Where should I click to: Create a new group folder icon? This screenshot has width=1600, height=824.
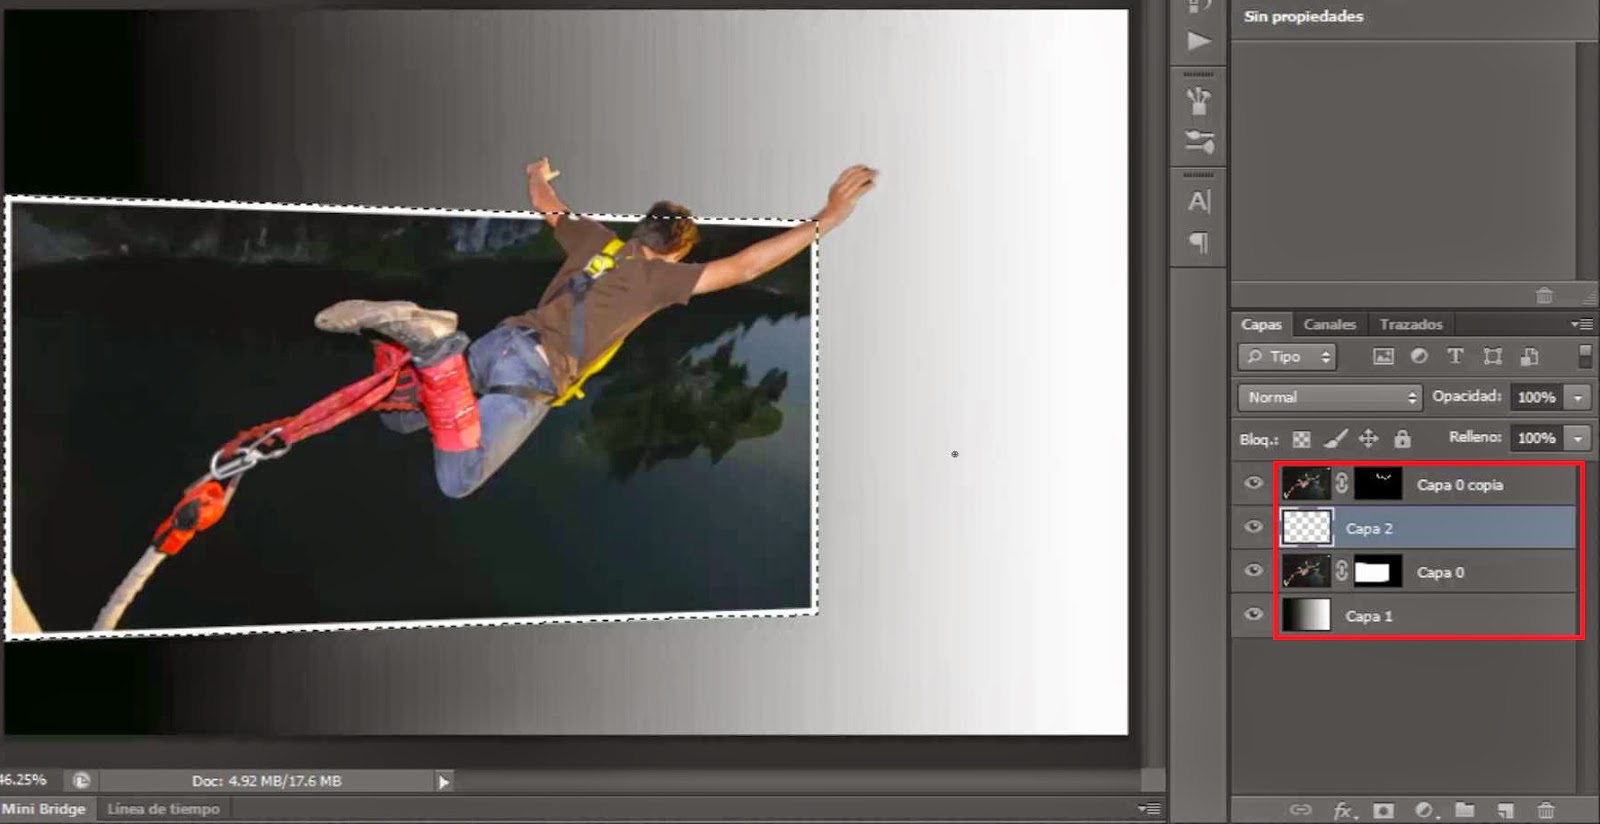1464,810
